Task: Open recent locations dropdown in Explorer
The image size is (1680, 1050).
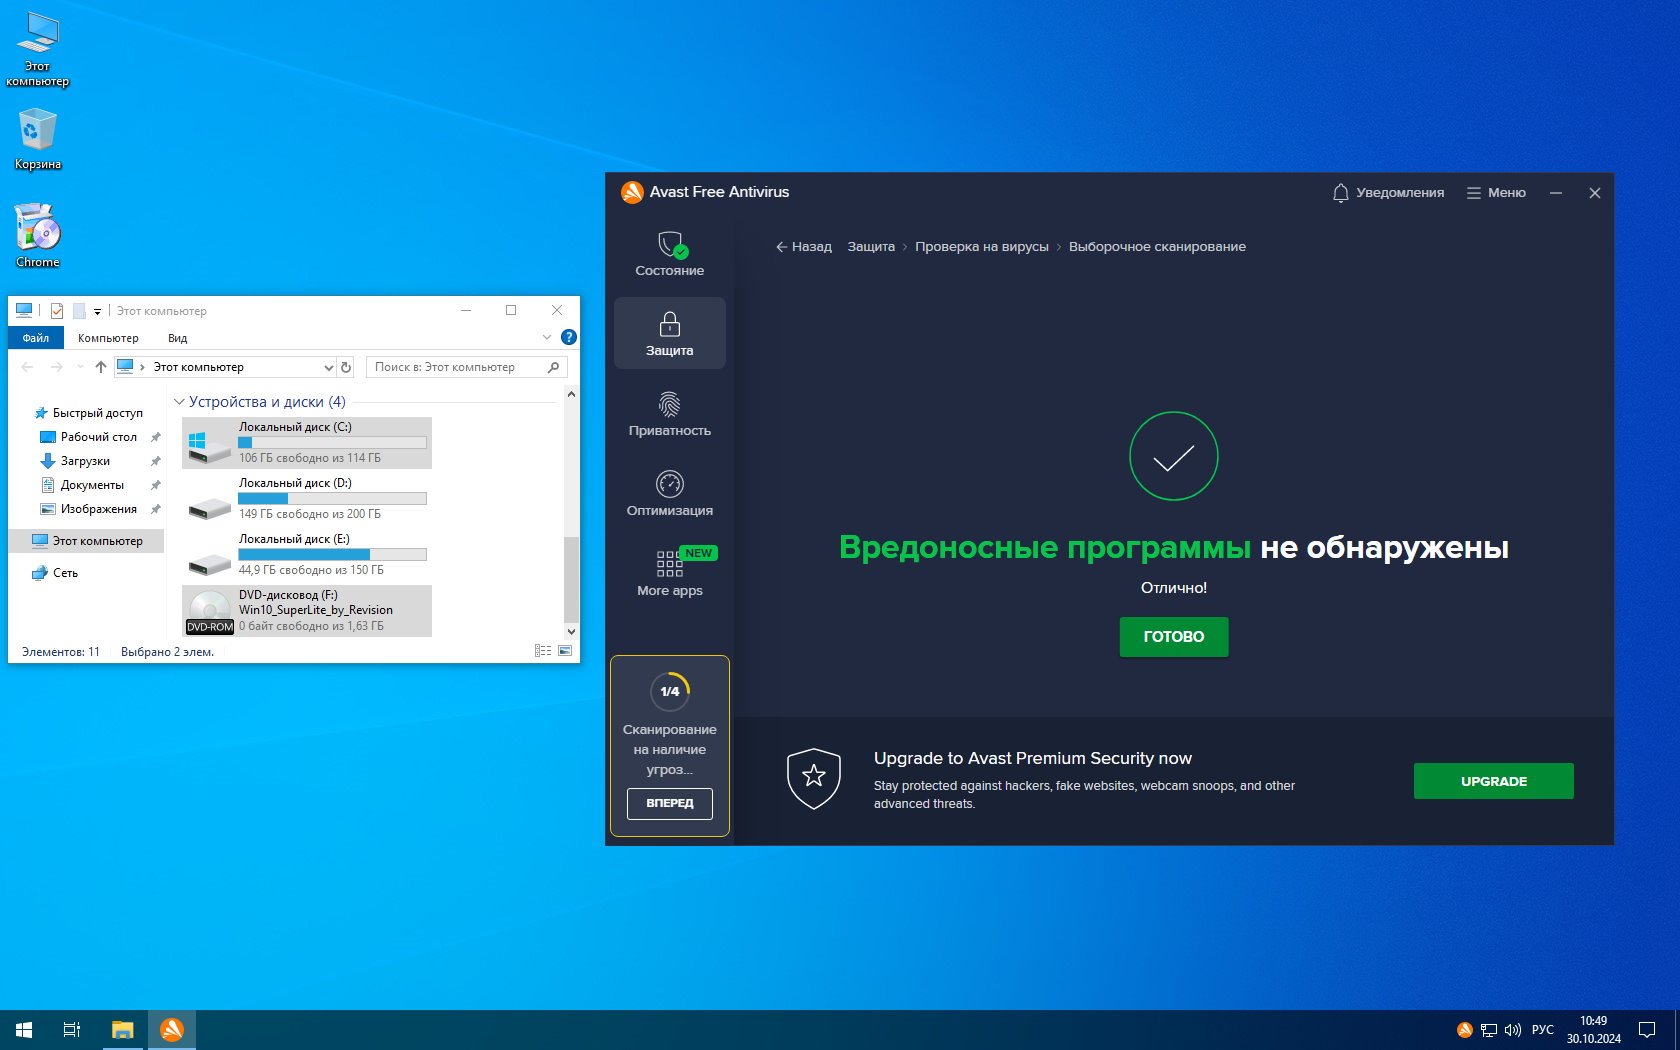Action: [80, 367]
